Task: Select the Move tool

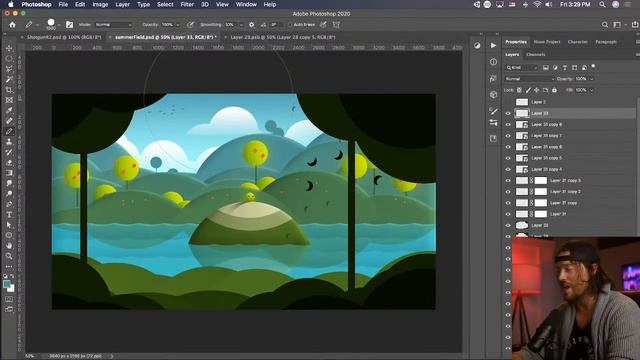Action: click(x=9, y=48)
